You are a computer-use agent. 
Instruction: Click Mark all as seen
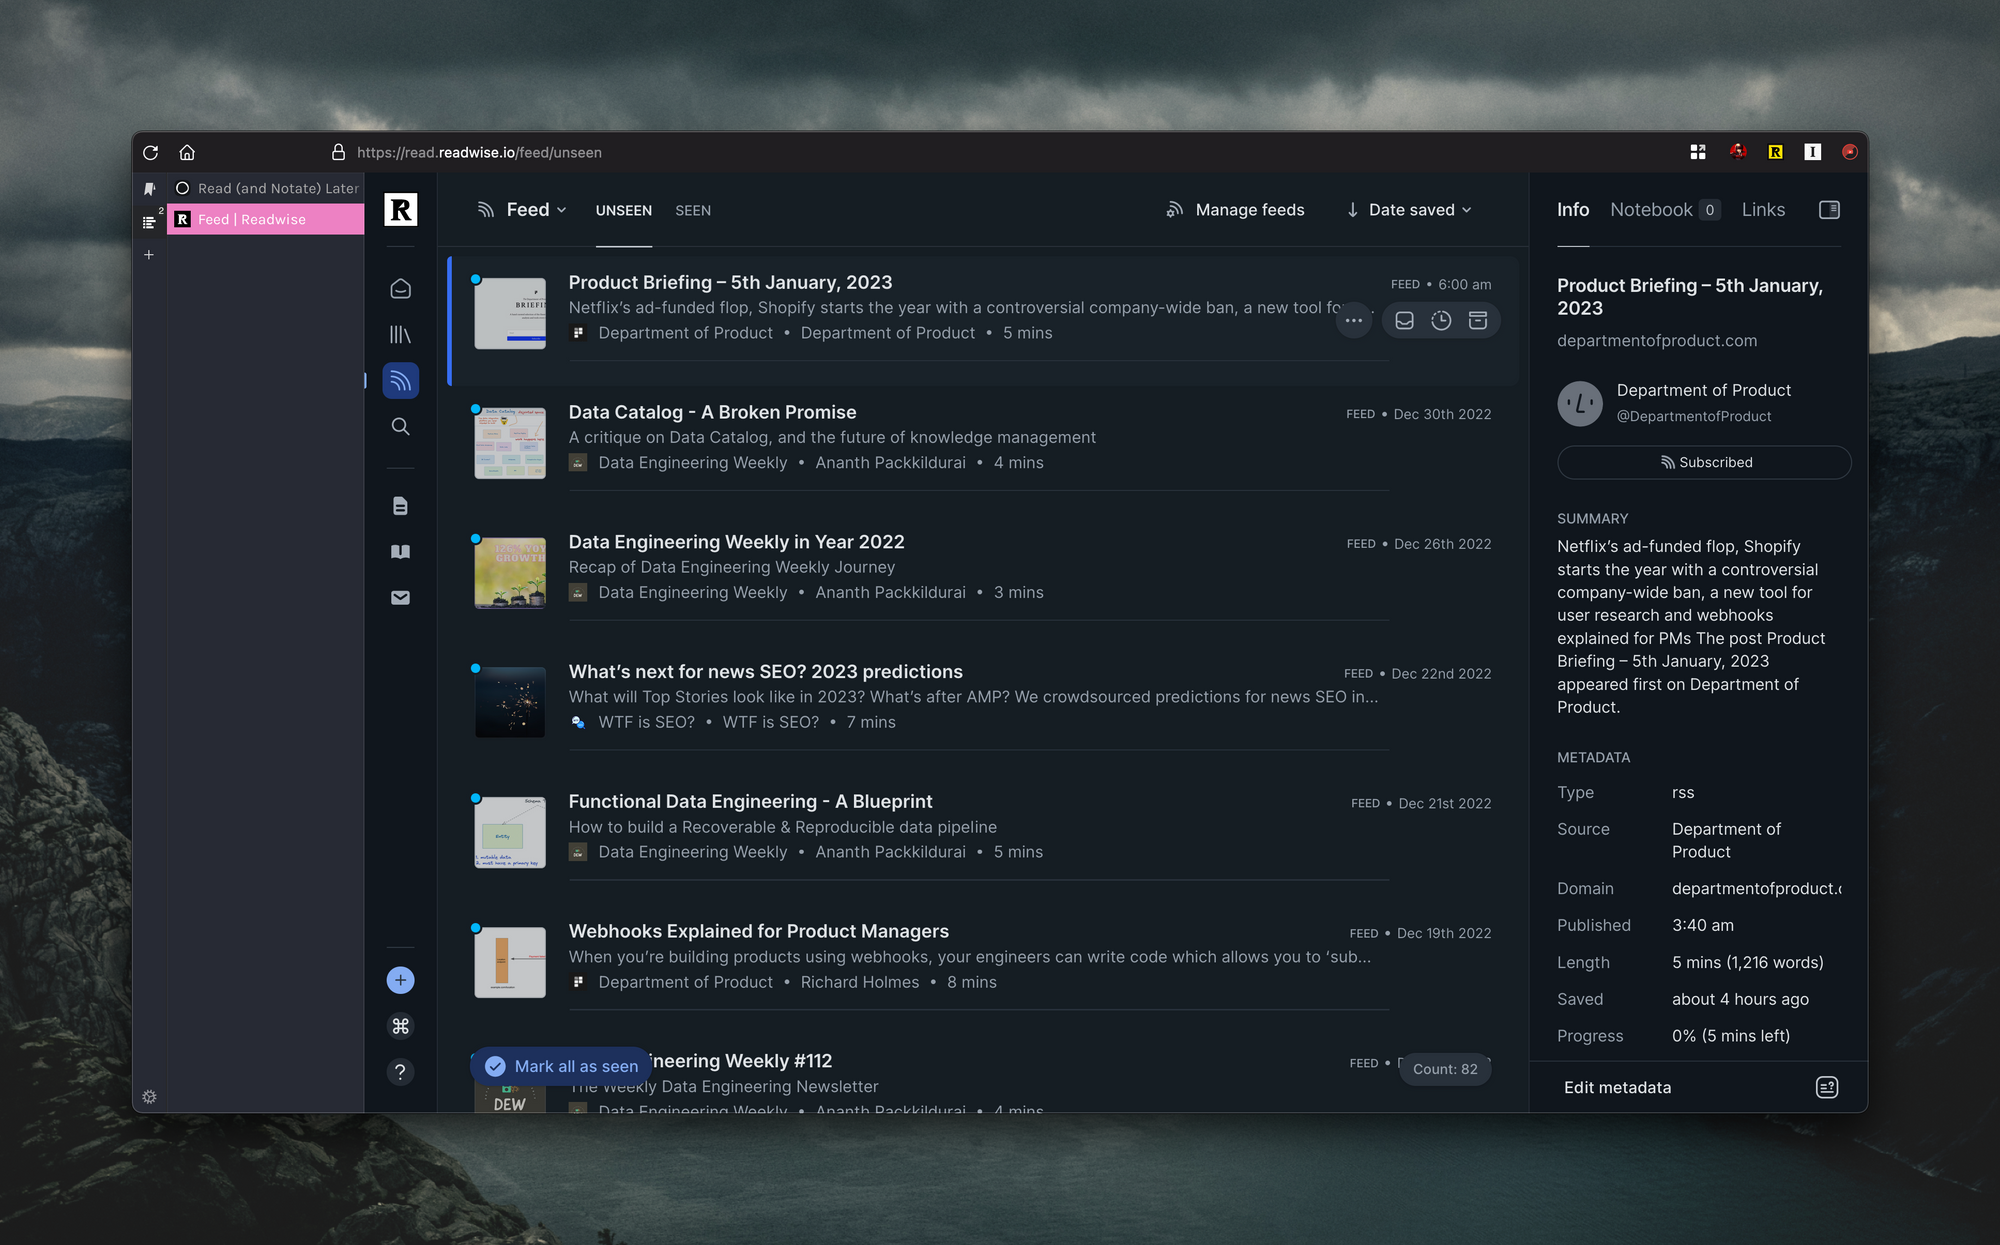coord(562,1066)
